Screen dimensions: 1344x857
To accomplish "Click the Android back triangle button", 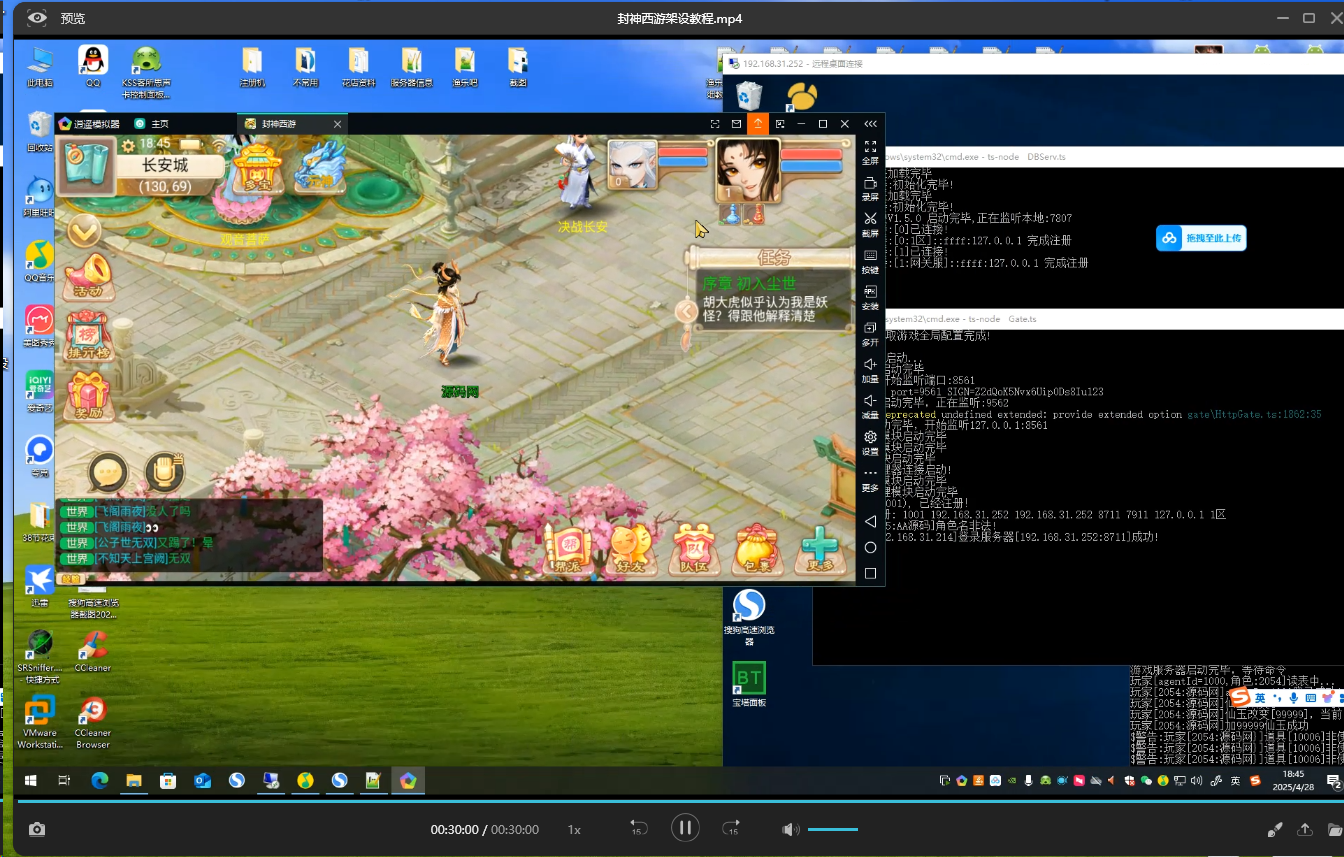I will point(870,522).
